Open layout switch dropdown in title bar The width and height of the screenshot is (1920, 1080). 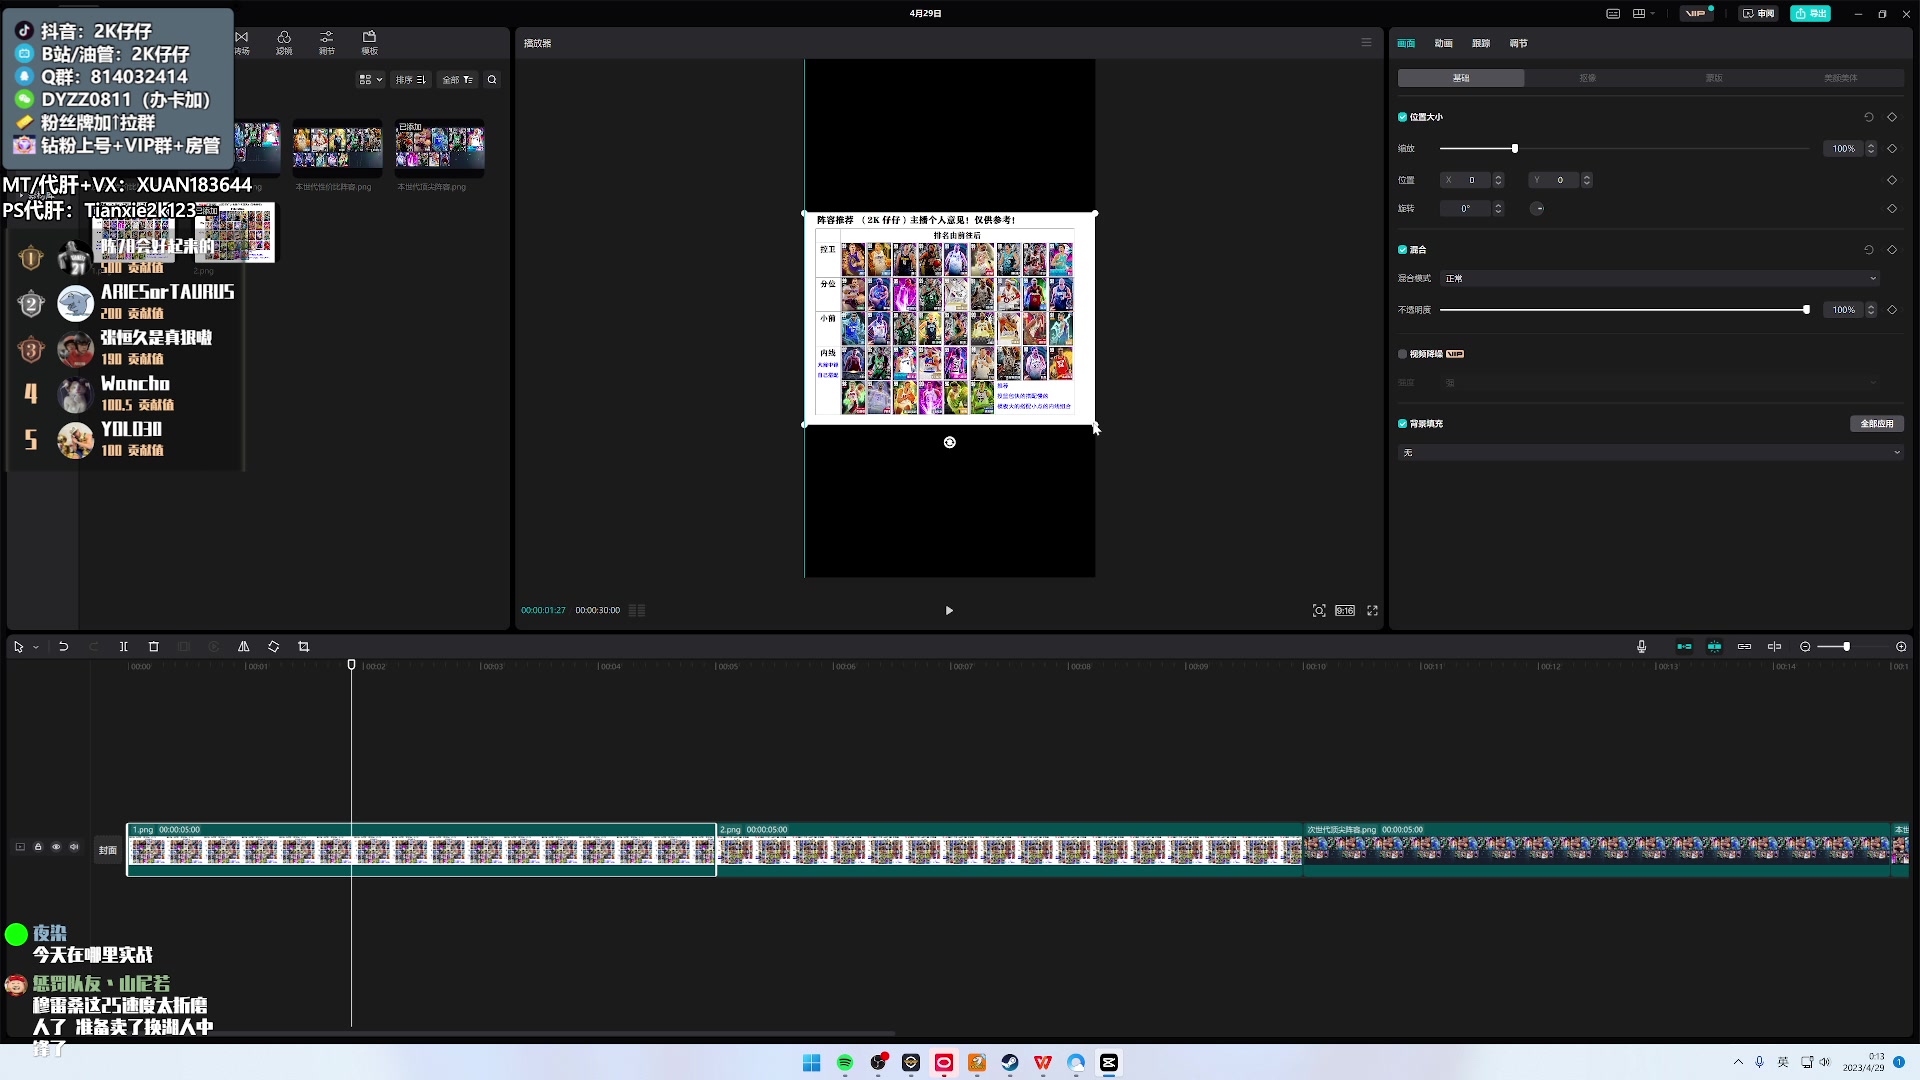coord(1643,13)
